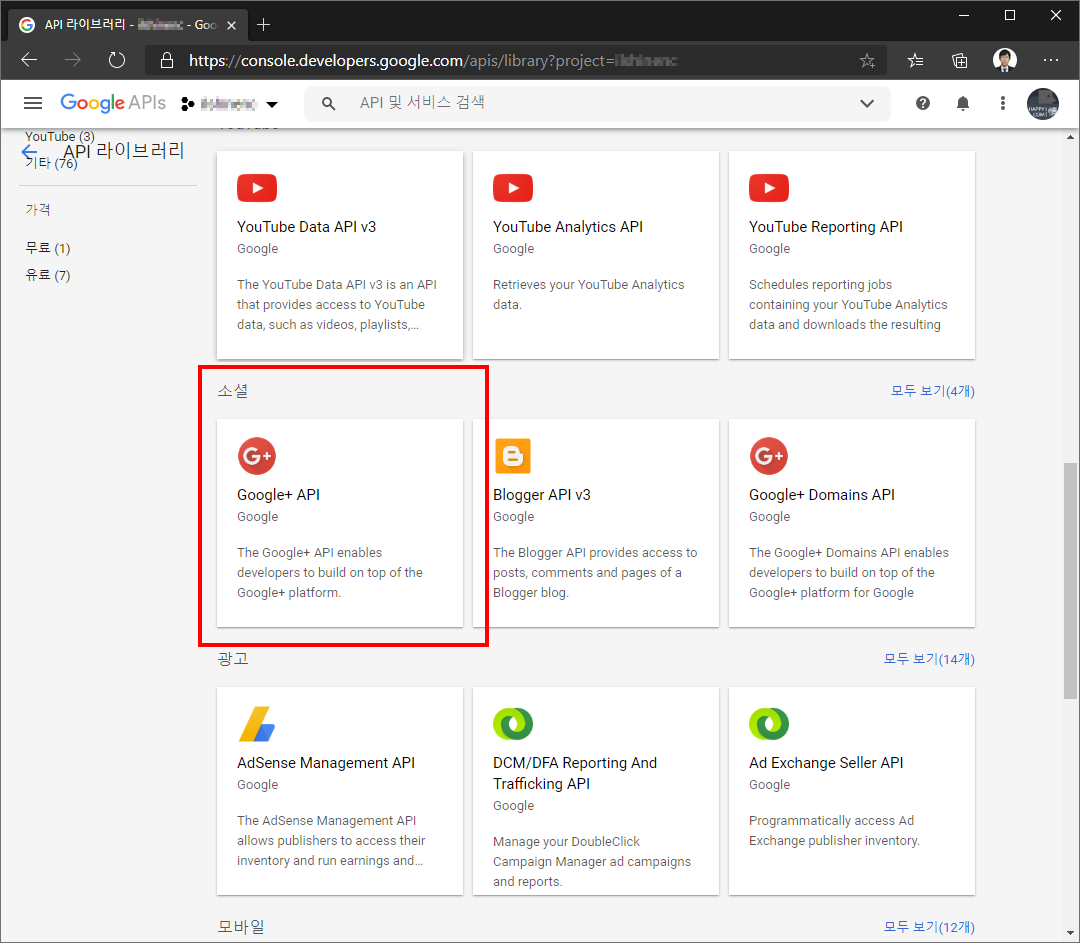This screenshot has height=943, width=1080.
Task: Open the YouTube Data API v3 title
Action: (307, 227)
